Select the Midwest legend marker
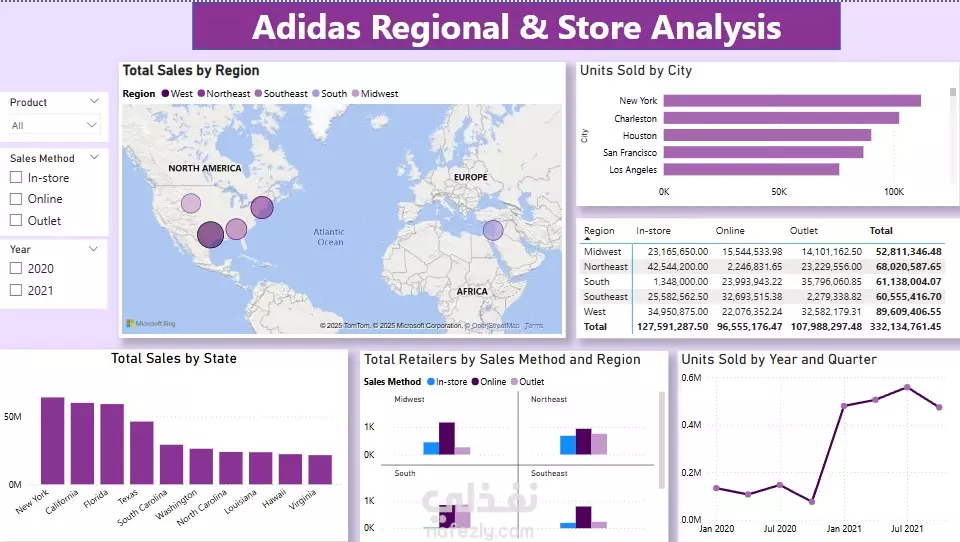This screenshot has height=542, width=960. [355, 94]
